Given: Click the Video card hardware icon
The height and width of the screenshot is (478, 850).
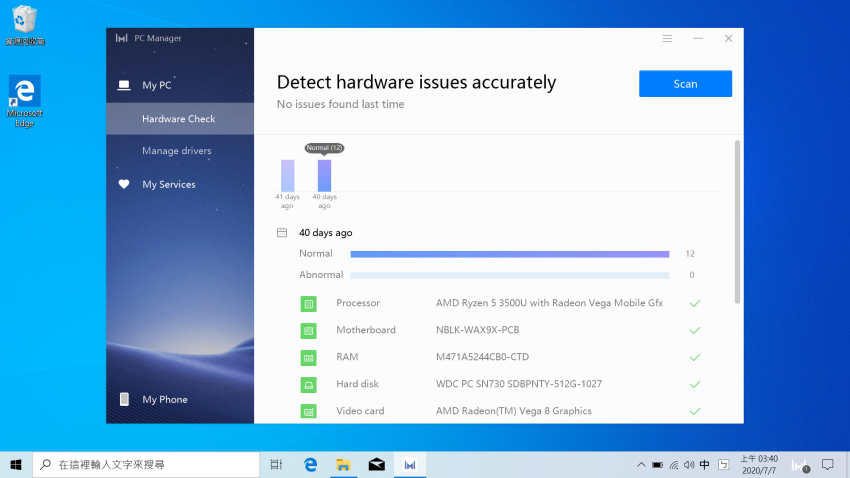Looking at the screenshot, I should 308,411.
